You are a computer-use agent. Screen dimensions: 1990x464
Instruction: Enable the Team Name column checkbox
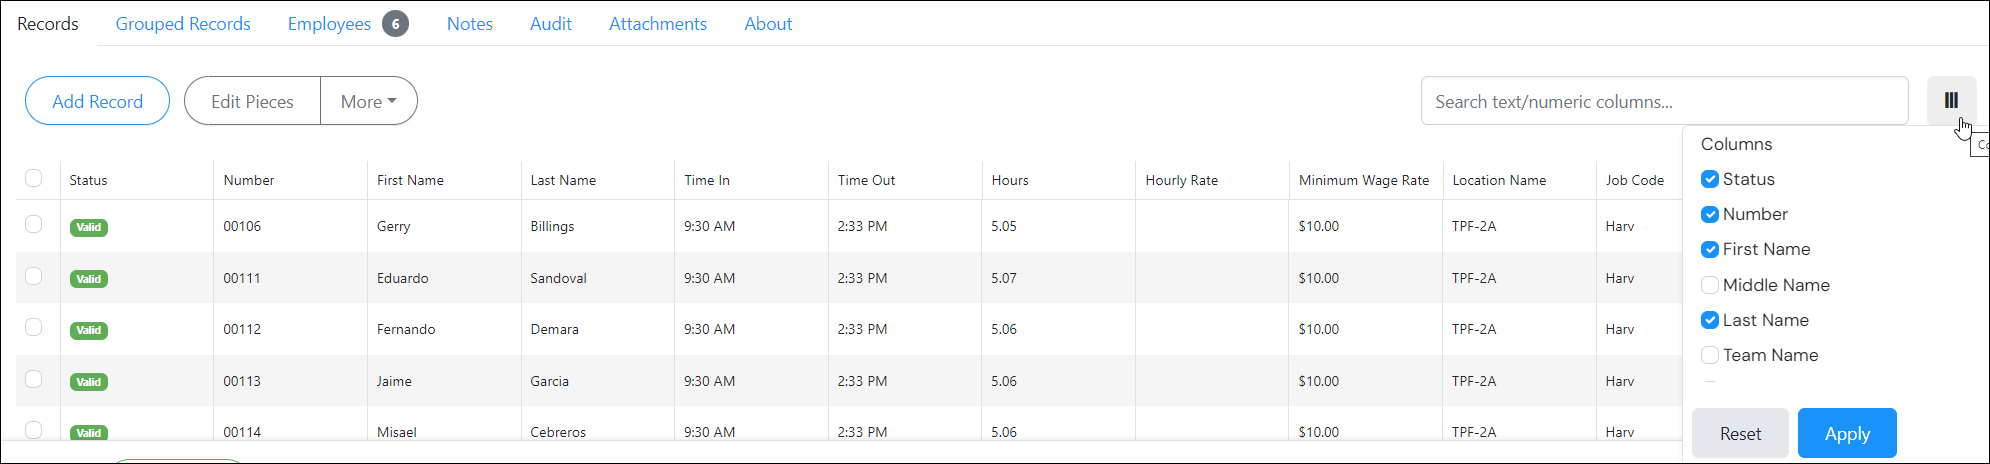(1710, 355)
